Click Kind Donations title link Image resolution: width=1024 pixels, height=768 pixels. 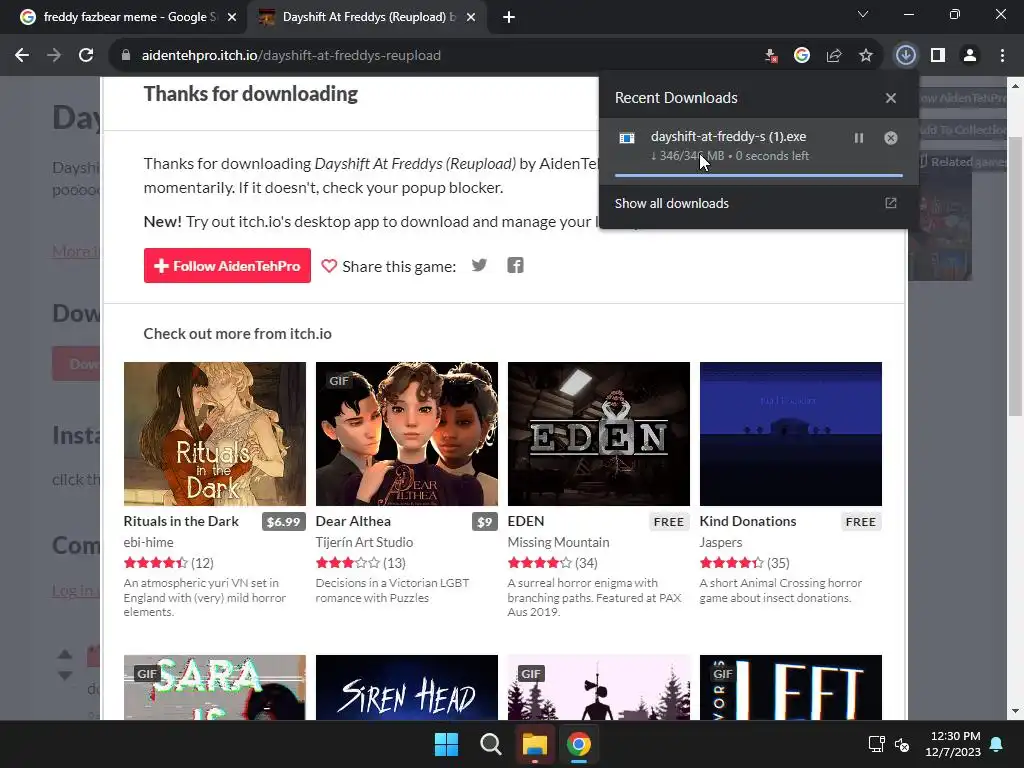[748, 521]
